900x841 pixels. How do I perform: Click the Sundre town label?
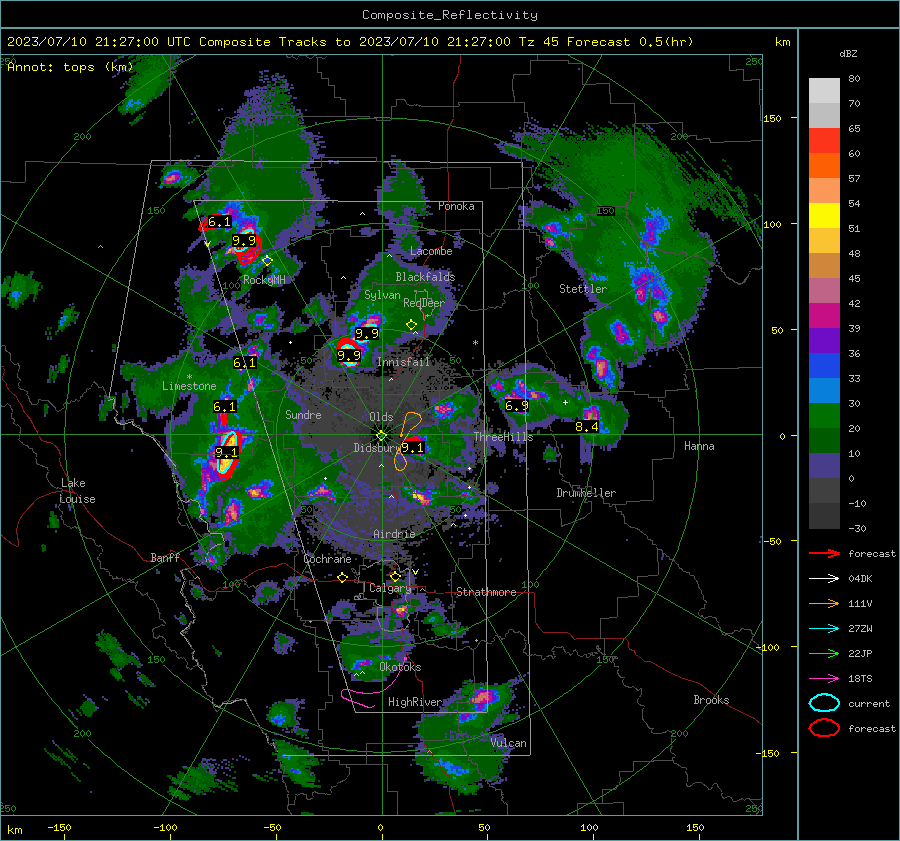coord(303,414)
